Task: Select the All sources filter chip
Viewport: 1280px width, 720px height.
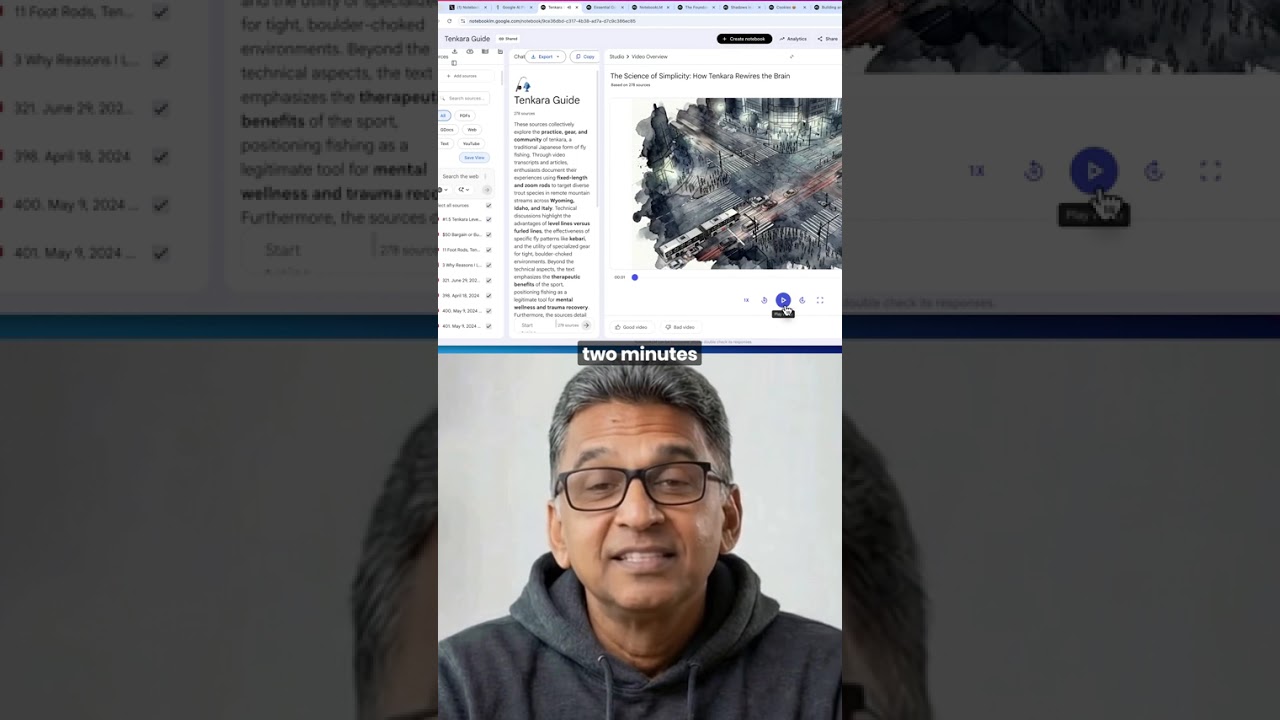Action: (x=444, y=116)
